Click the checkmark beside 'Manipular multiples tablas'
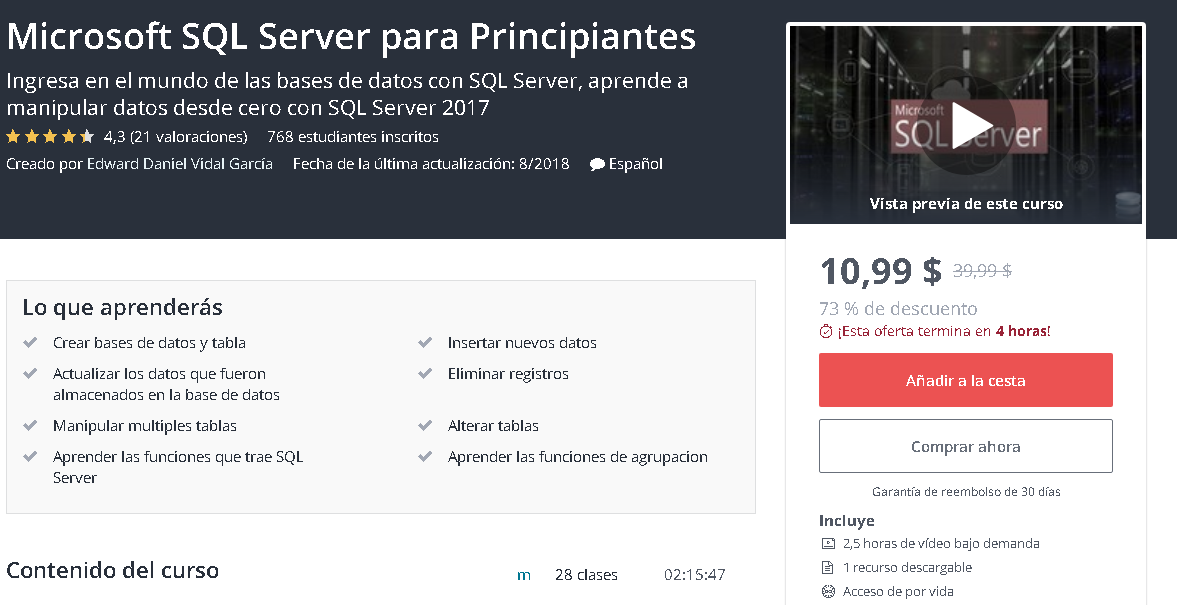This screenshot has width=1177, height=605. tap(30, 425)
